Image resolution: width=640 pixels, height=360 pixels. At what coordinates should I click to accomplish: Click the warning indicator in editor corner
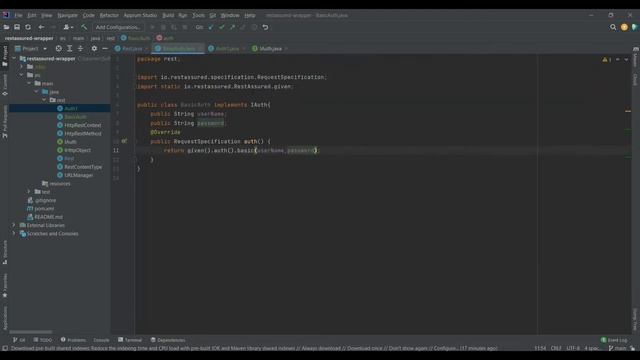pos(607,60)
